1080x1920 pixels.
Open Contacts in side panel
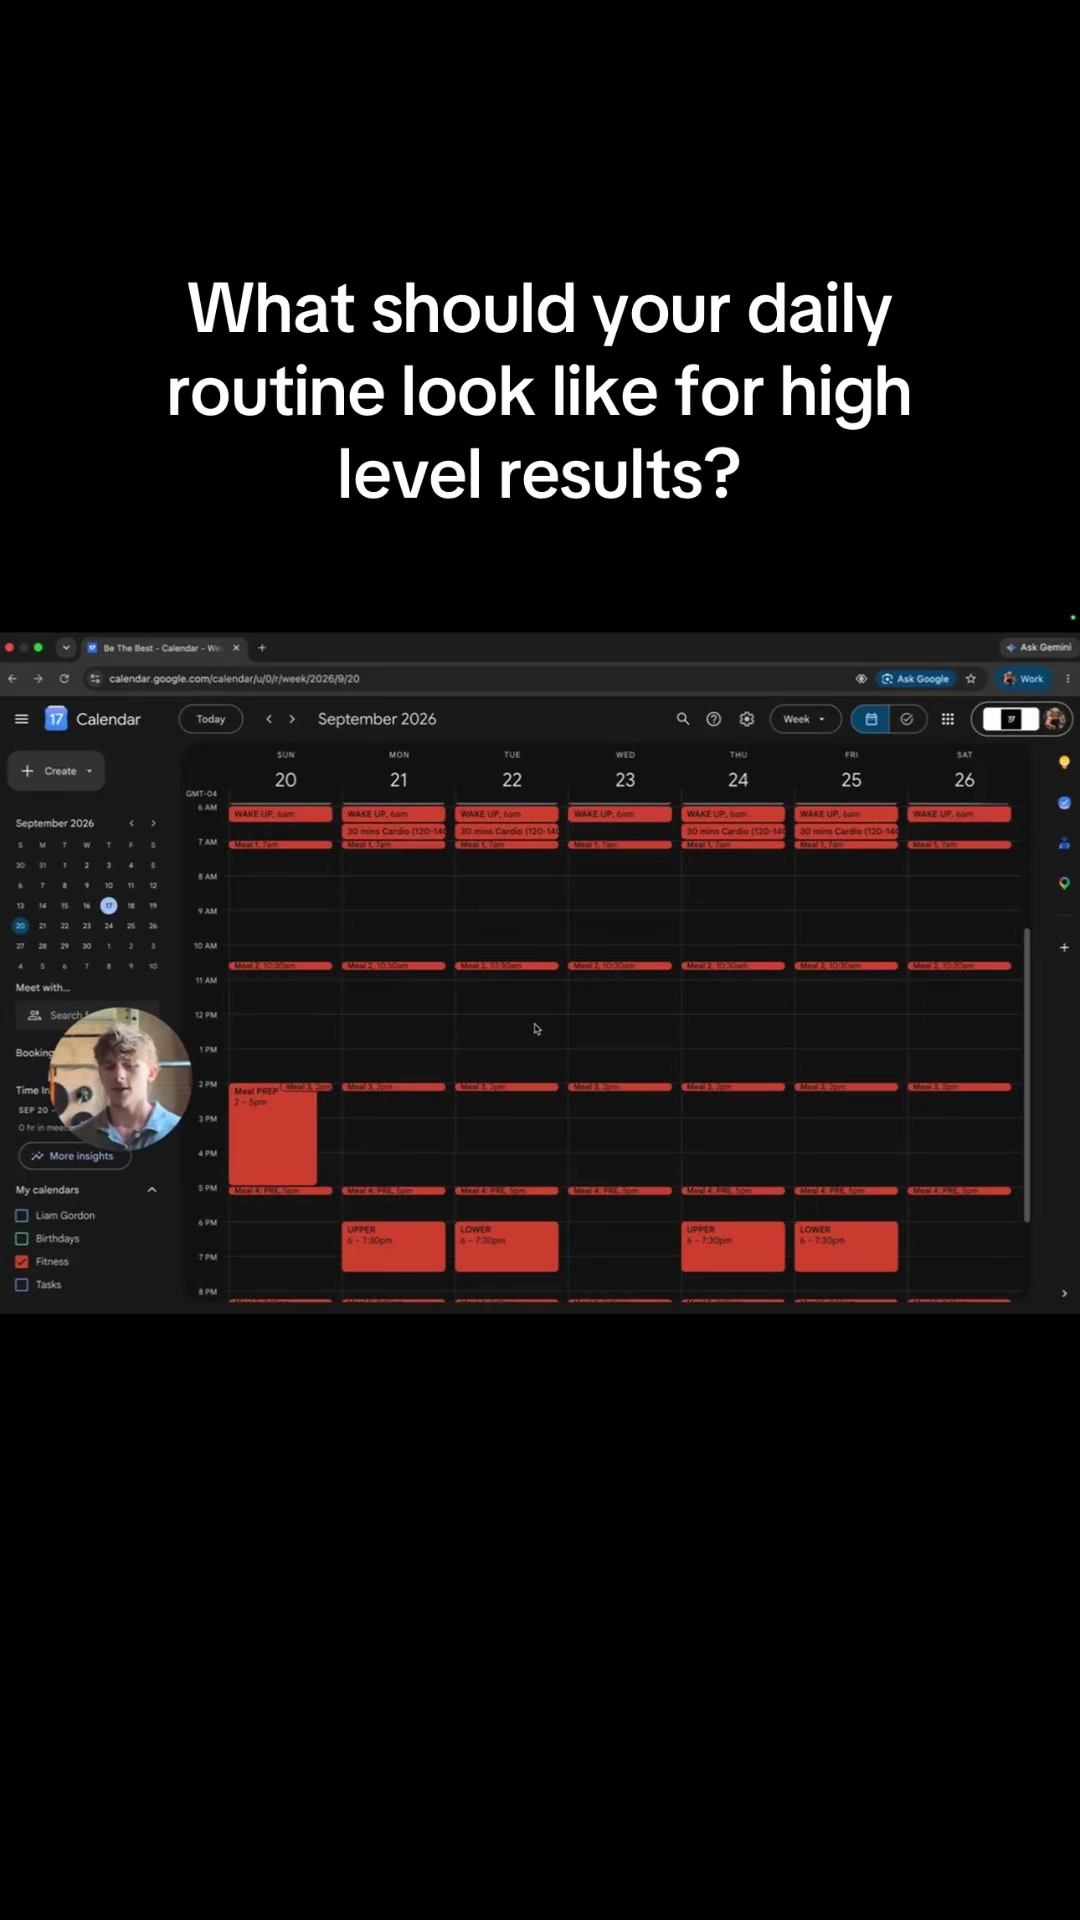(1064, 843)
